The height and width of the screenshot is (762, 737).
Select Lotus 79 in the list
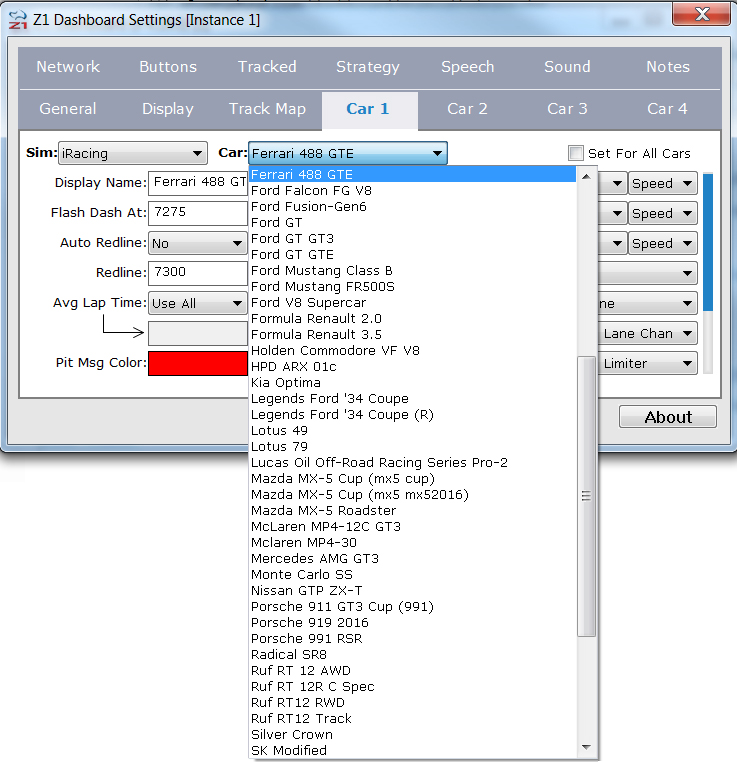coord(412,447)
